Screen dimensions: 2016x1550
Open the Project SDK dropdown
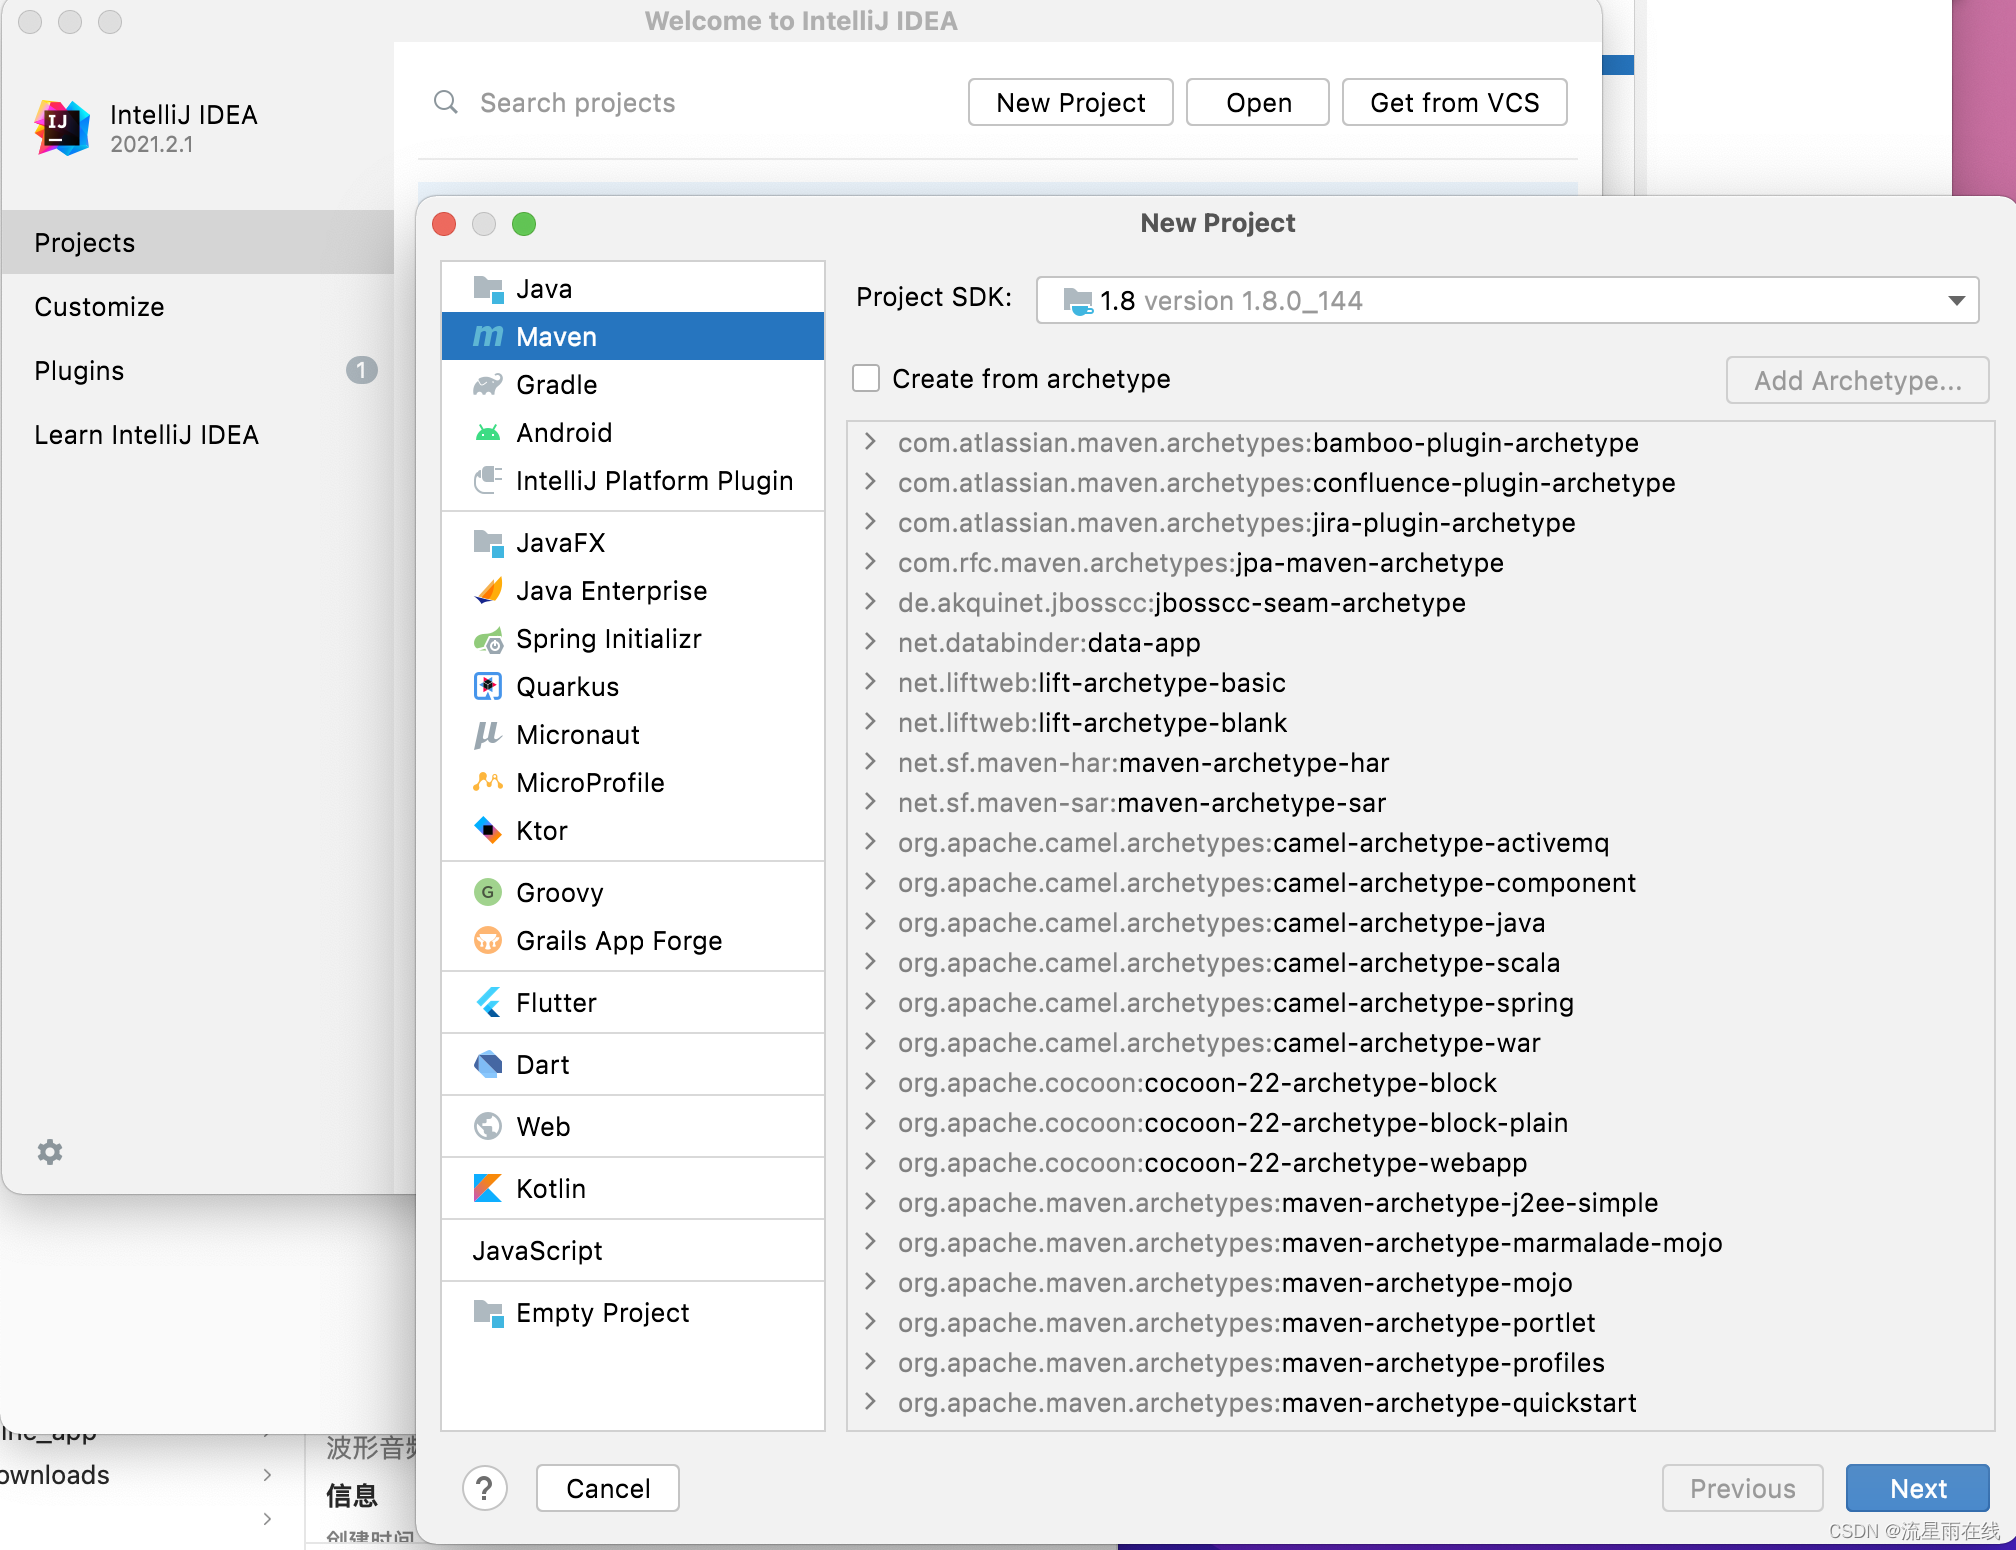(x=1508, y=301)
